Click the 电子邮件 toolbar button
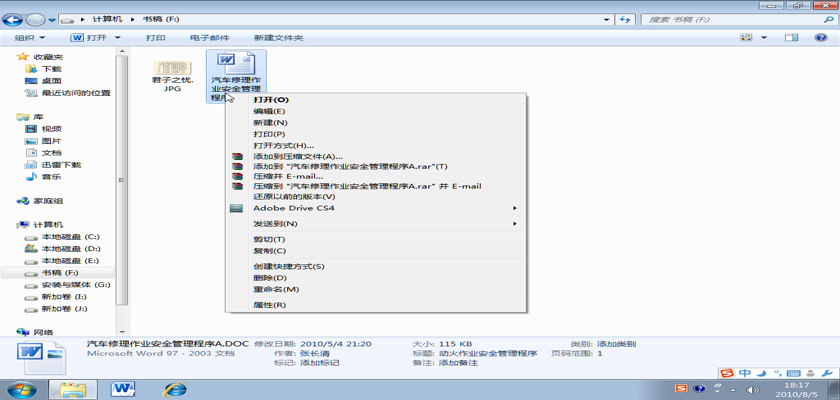This screenshot has height=400, width=840. coord(209,38)
